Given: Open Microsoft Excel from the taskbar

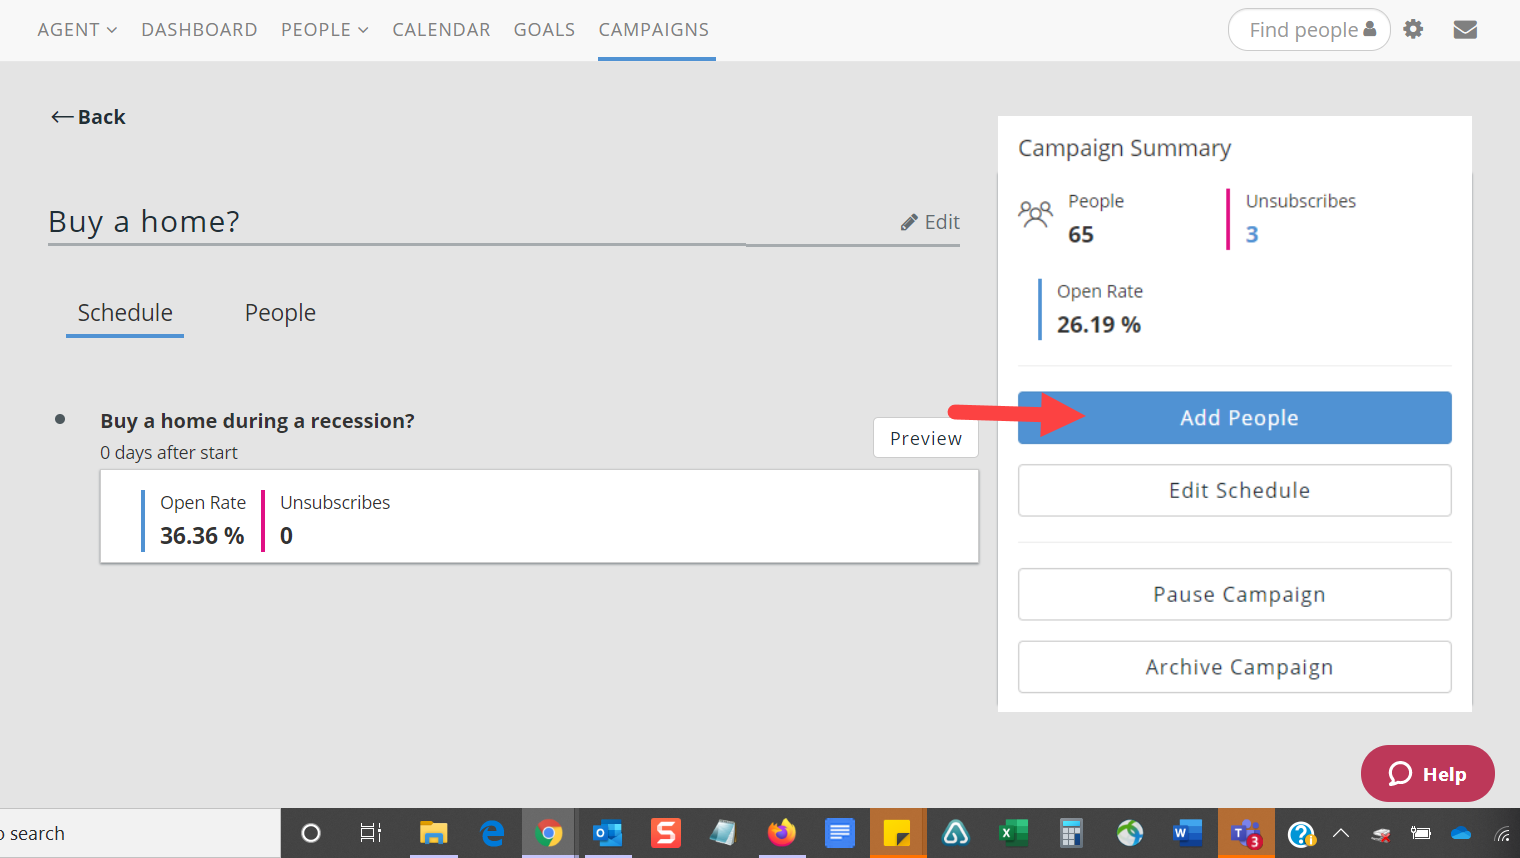Looking at the screenshot, I should pyautogui.click(x=1013, y=833).
